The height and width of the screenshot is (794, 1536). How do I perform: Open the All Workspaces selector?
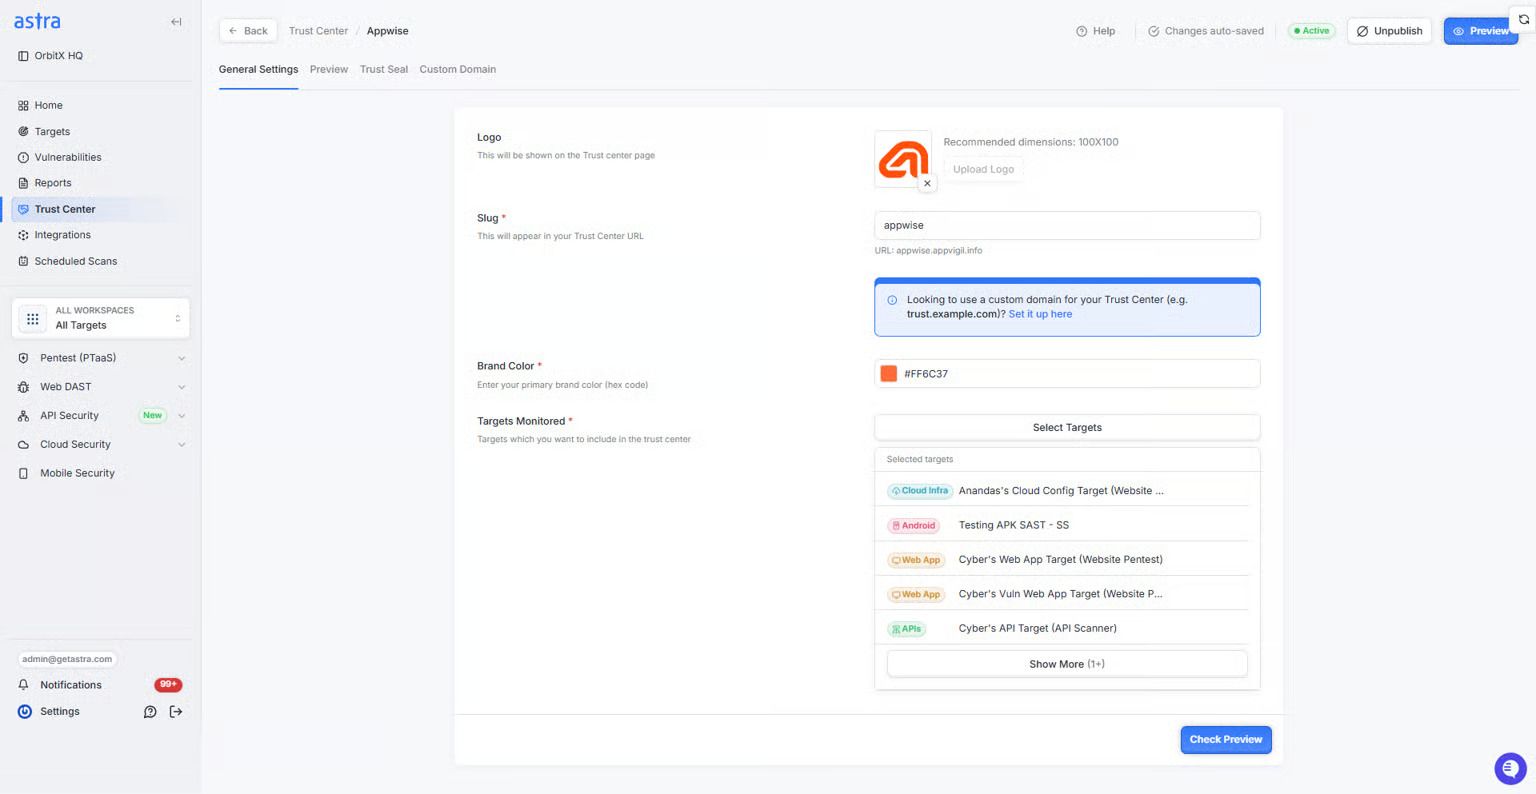pyautogui.click(x=101, y=318)
